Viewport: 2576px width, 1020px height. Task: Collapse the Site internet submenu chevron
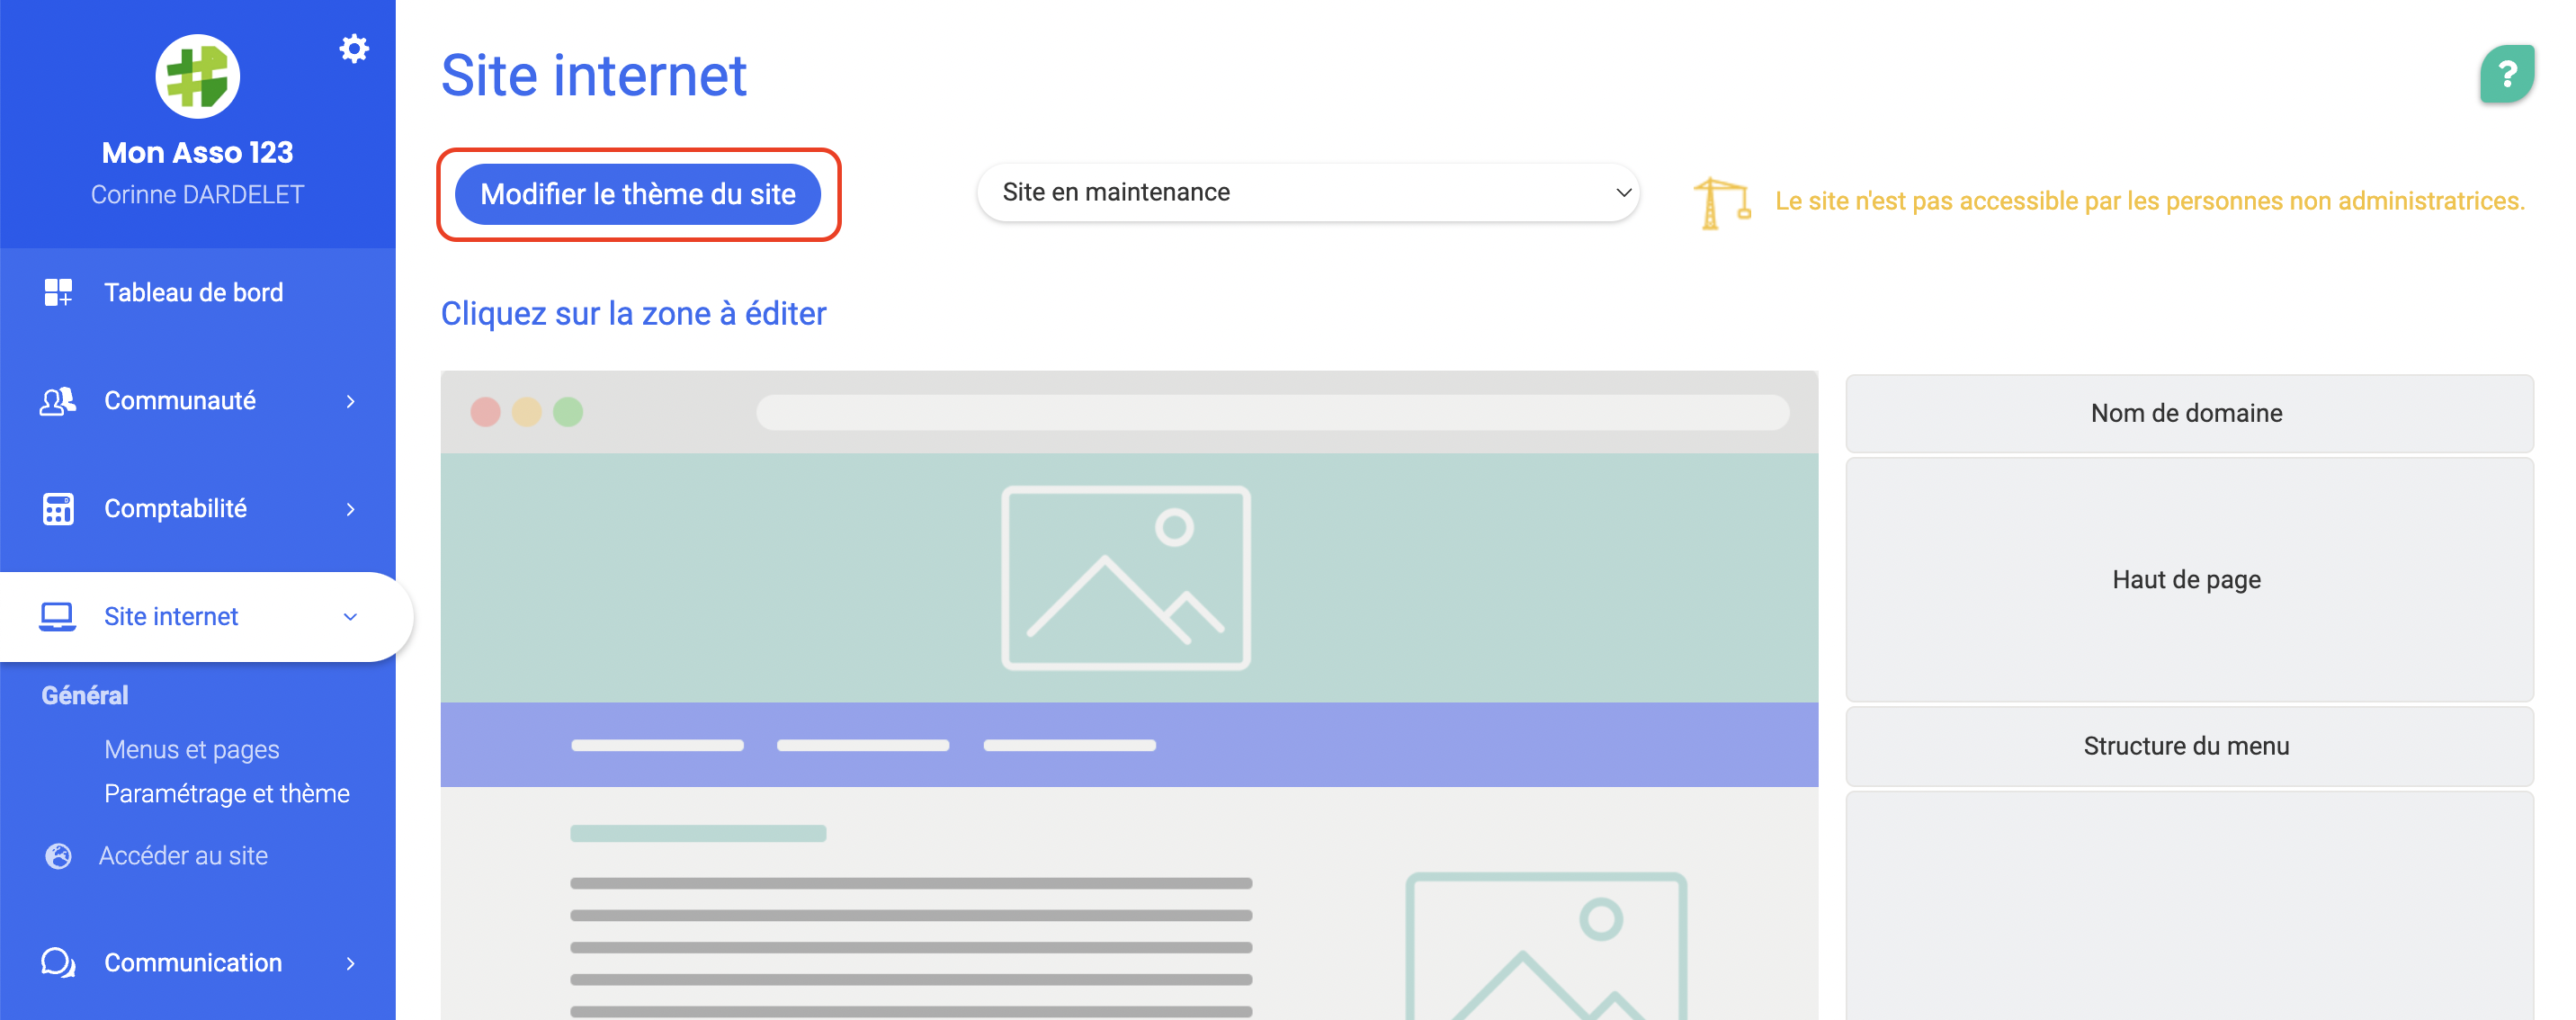click(350, 617)
